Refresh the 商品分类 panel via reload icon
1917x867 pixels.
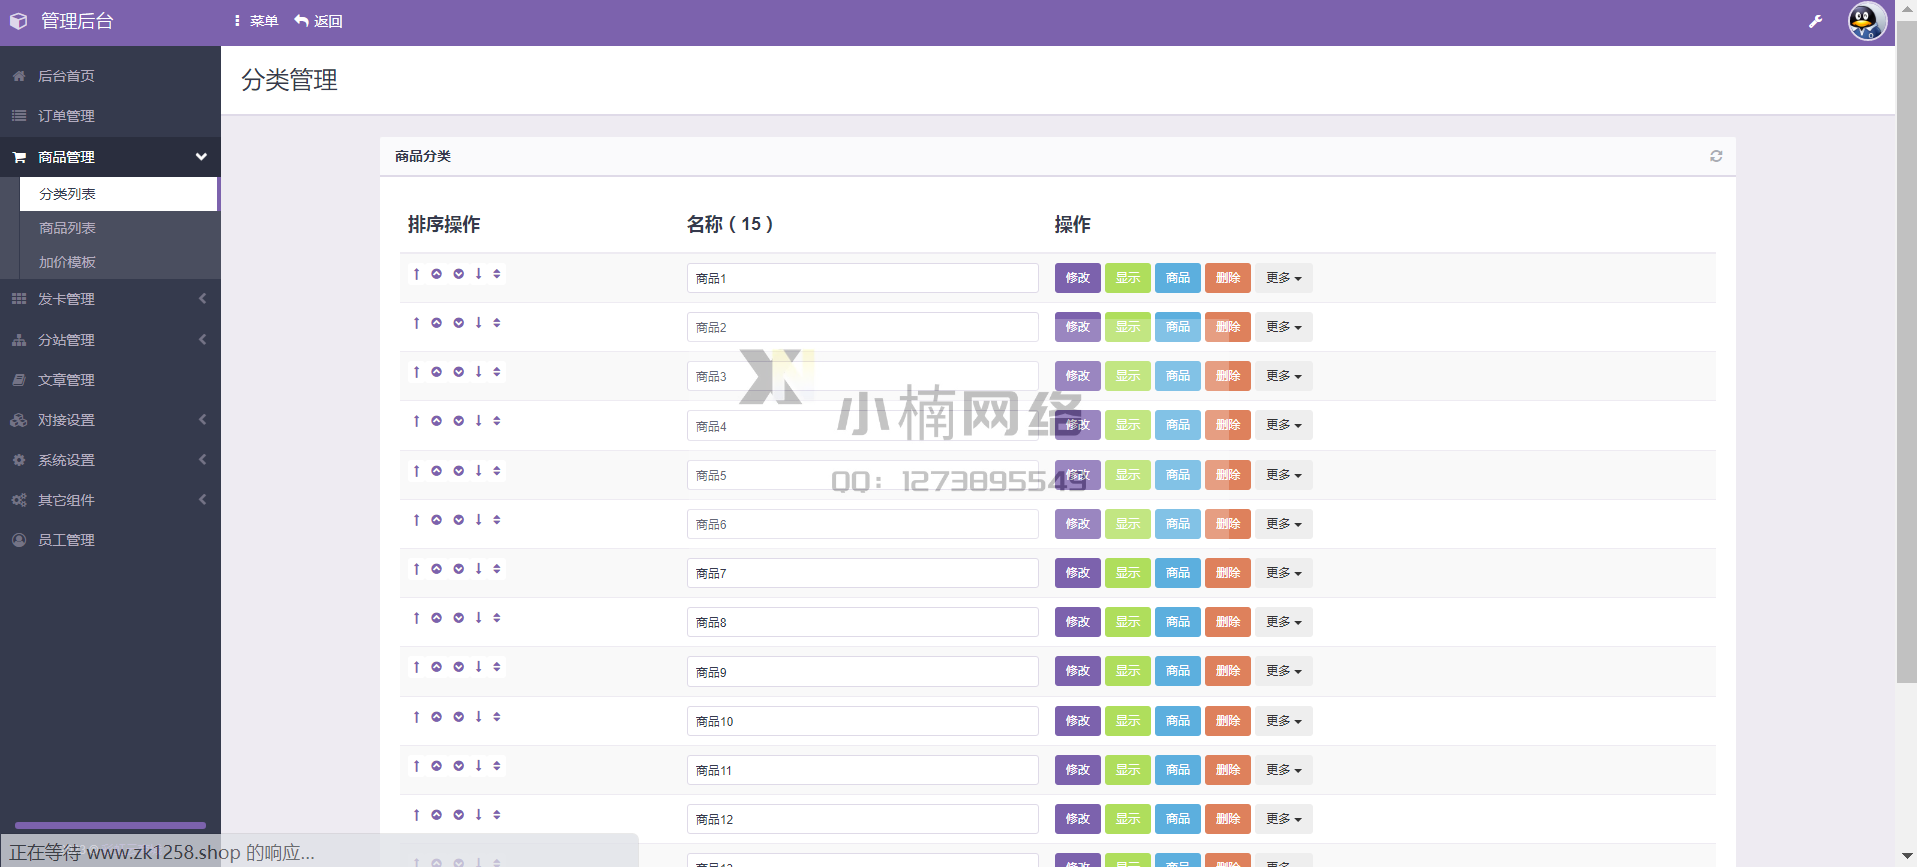(1716, 156)
